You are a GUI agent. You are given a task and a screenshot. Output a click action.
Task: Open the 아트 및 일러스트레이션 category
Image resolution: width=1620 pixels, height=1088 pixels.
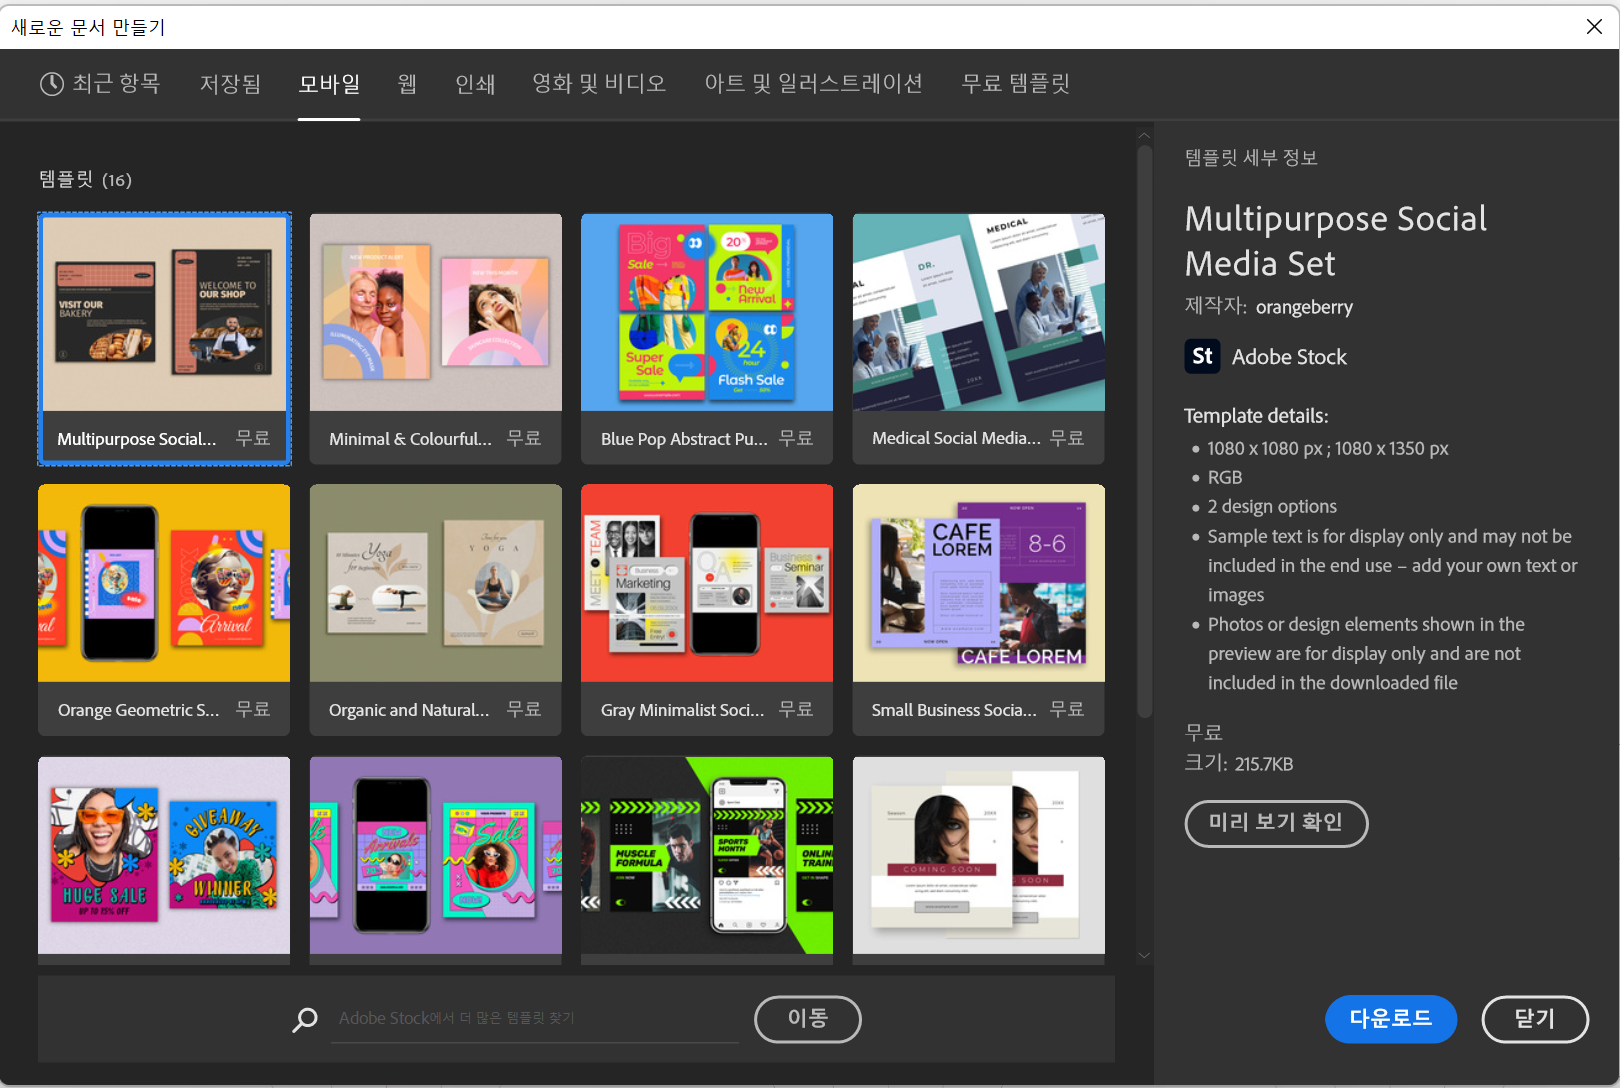(x=814, y=84)
